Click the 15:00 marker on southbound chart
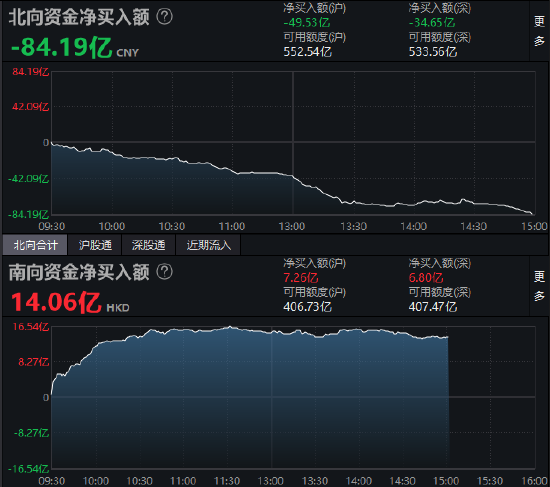This screenshot has height=487, width=550. click(446, 481)
